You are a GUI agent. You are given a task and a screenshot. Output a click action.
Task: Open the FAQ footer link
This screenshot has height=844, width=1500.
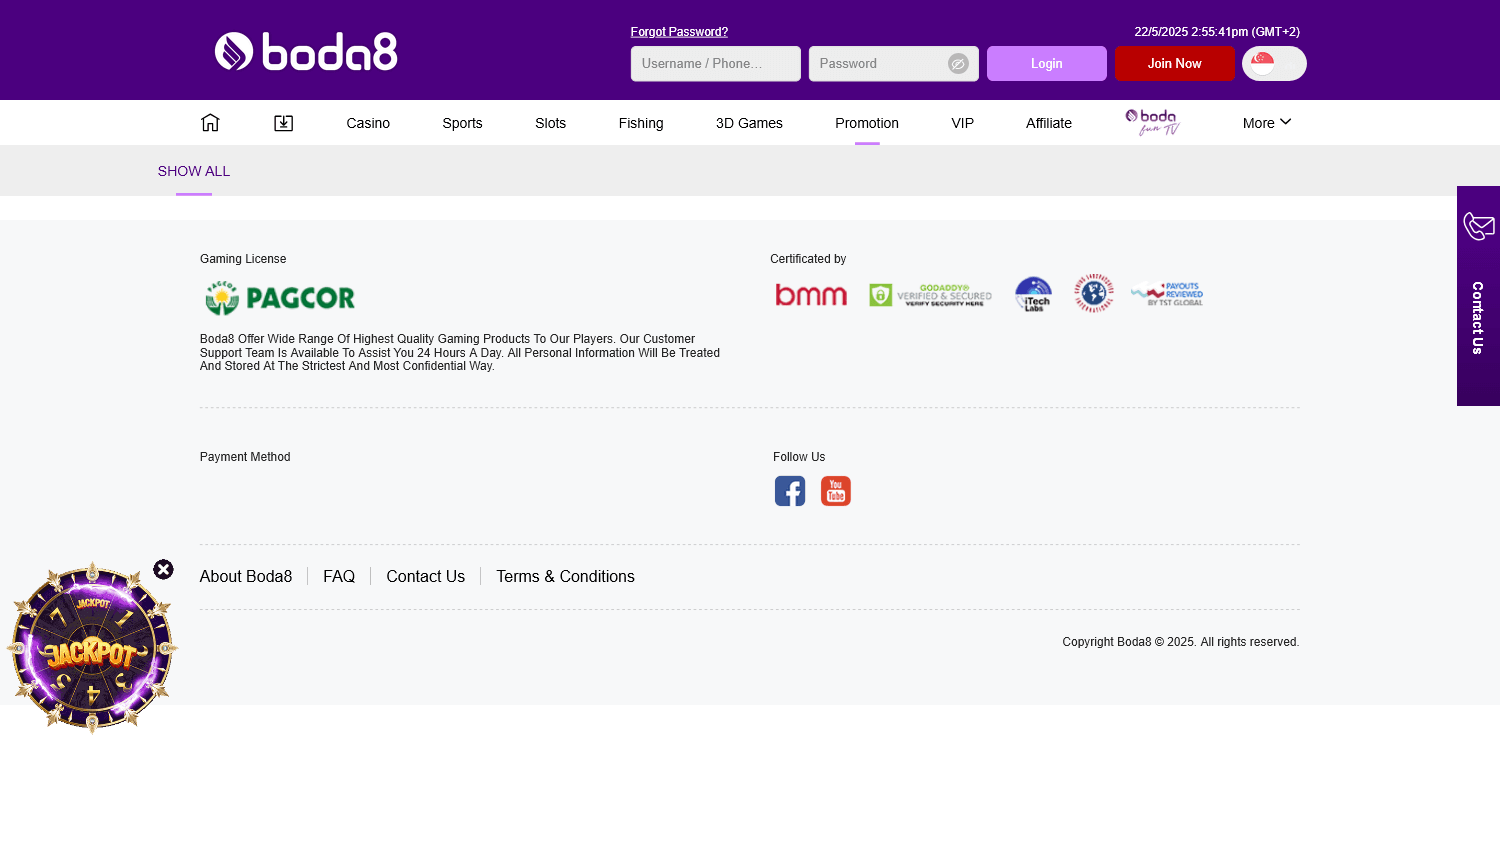[x=339, y=576]
